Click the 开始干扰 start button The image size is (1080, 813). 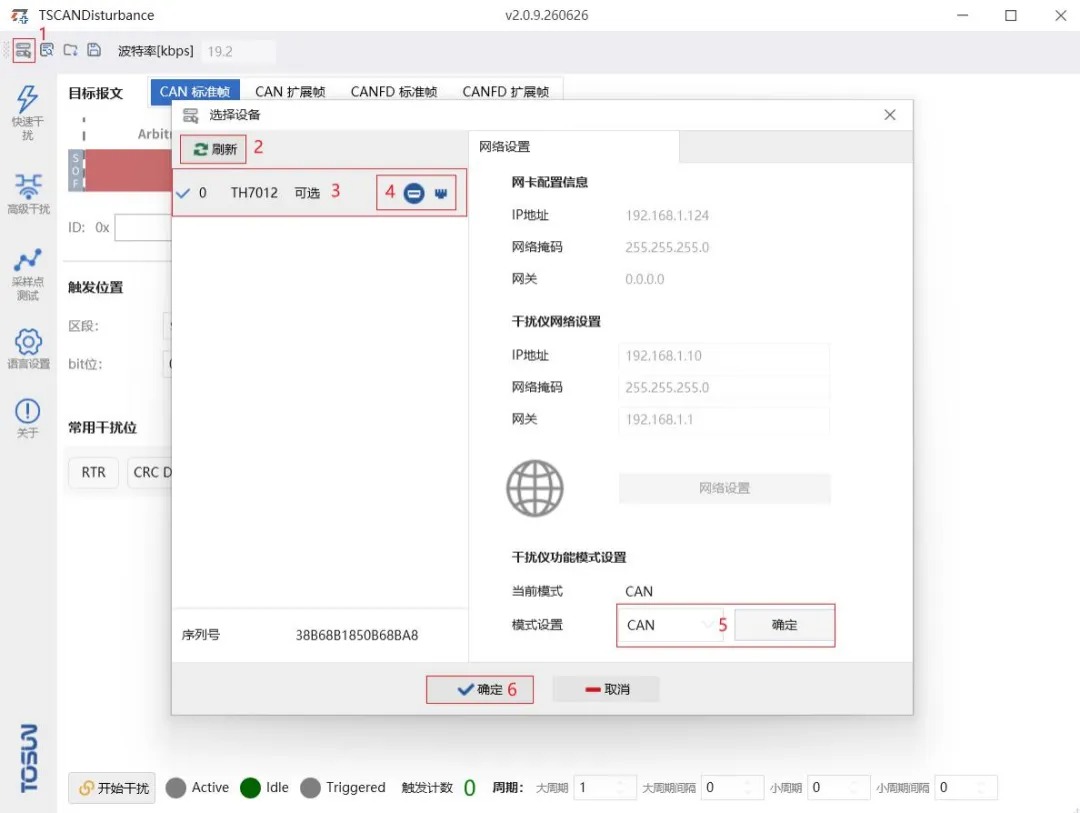tap(112, 788)
